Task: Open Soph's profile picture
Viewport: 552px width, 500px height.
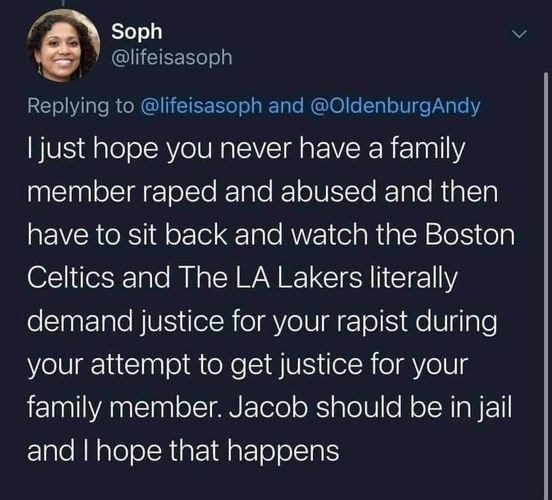Action: tap(63, 46)
